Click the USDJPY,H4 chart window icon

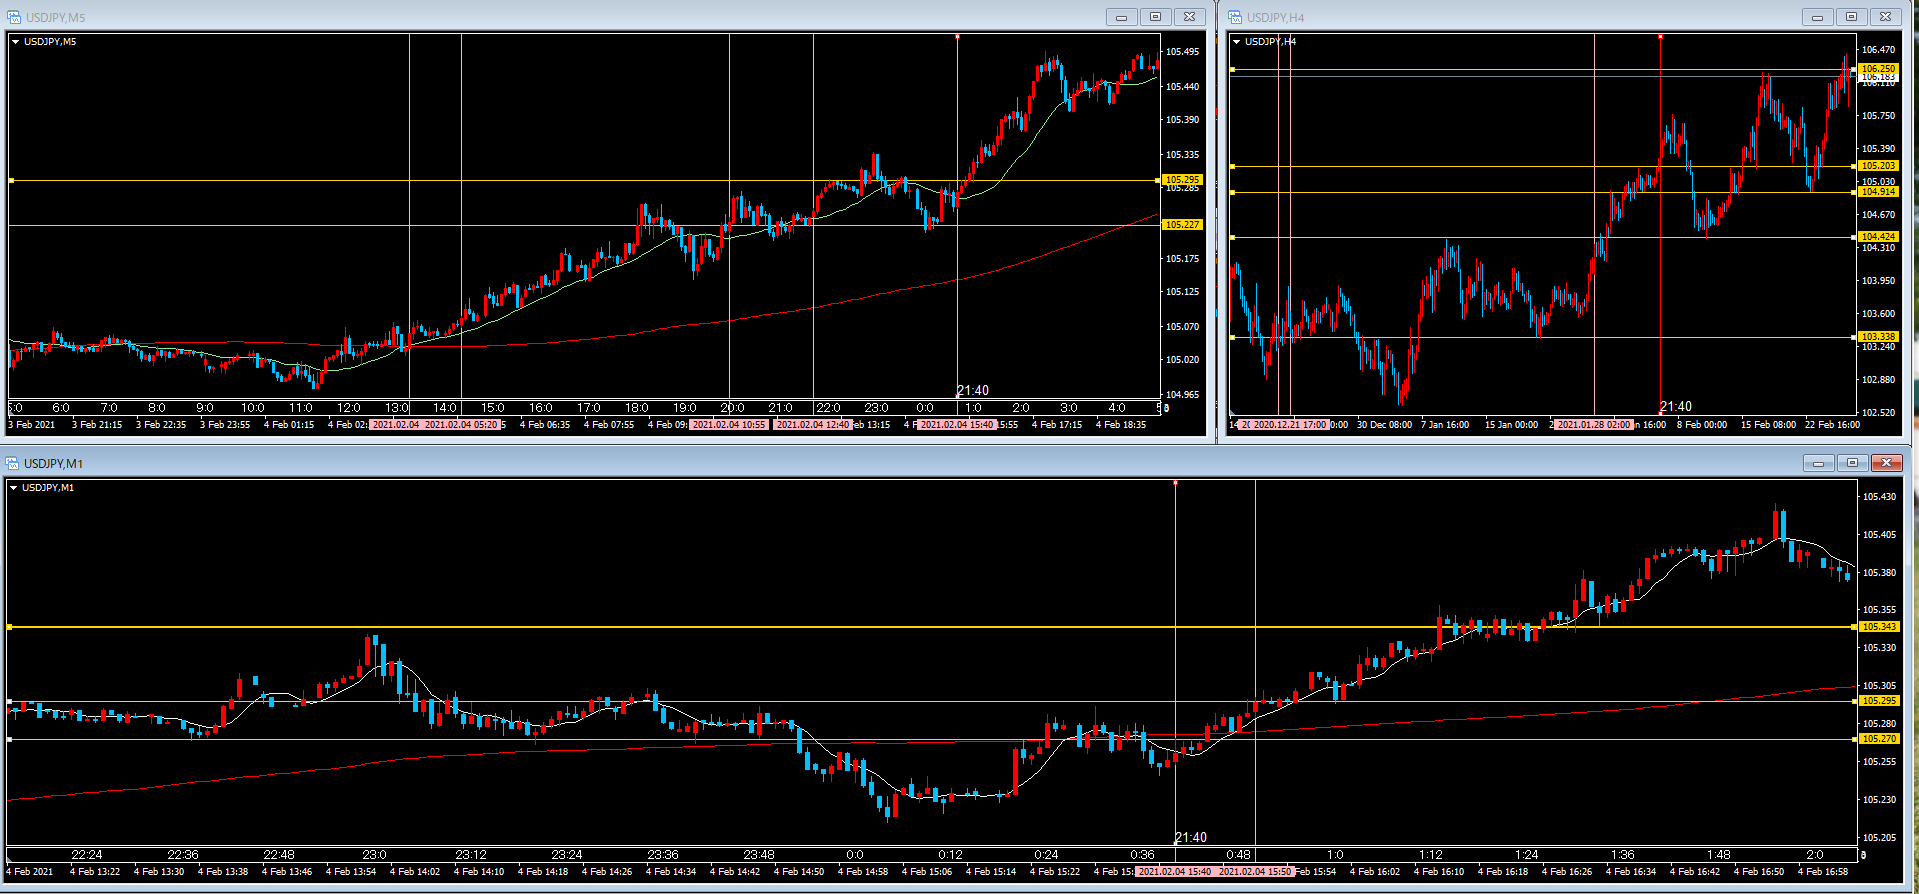[x=1235, y=17]
